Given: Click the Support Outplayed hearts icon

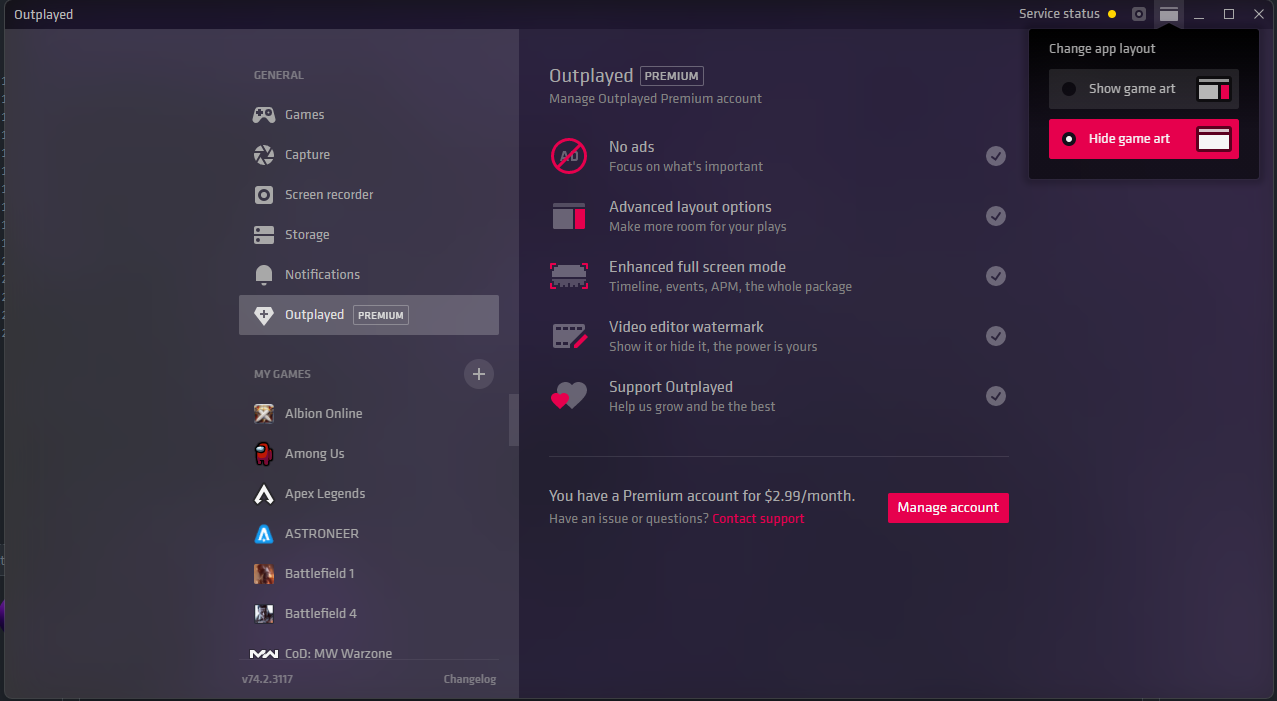Looking at the screenshot, I should 569,396.
